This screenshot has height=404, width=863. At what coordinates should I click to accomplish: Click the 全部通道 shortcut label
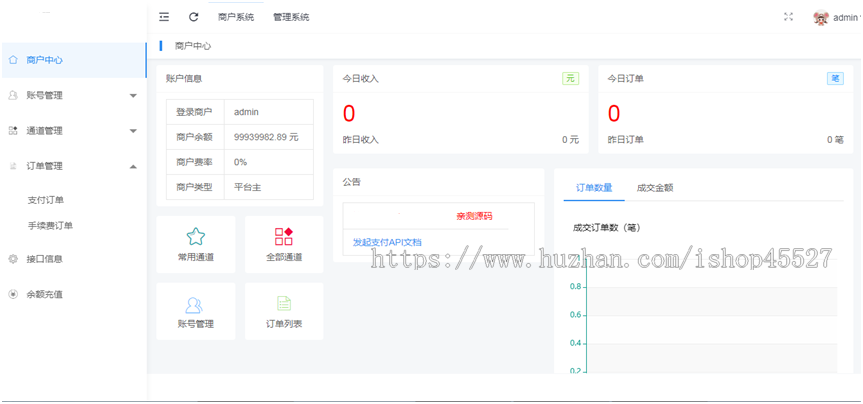tap(284, 257)
